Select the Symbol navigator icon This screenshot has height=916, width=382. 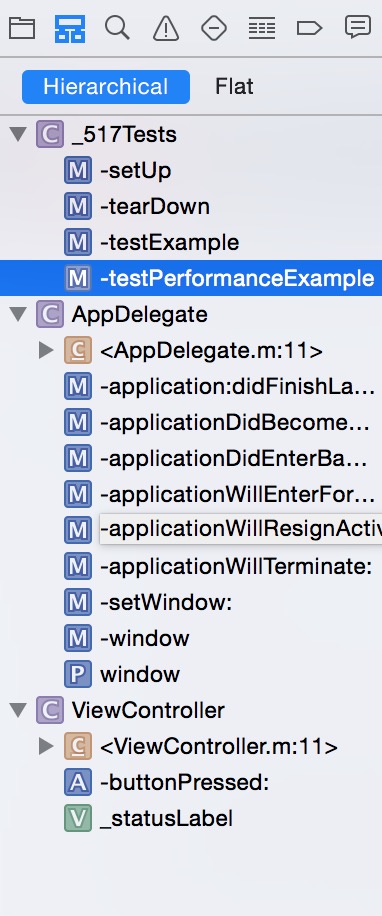70,28
